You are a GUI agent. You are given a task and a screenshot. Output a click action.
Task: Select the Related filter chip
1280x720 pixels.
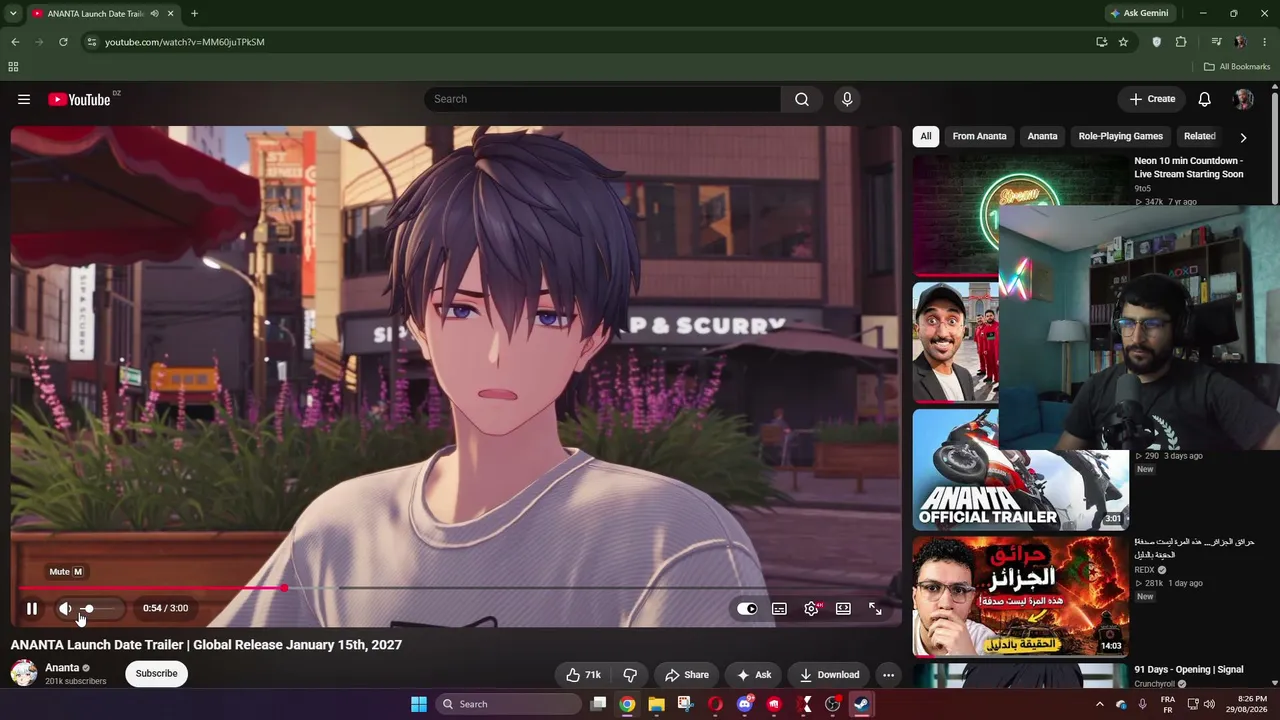coord(1199,136)
